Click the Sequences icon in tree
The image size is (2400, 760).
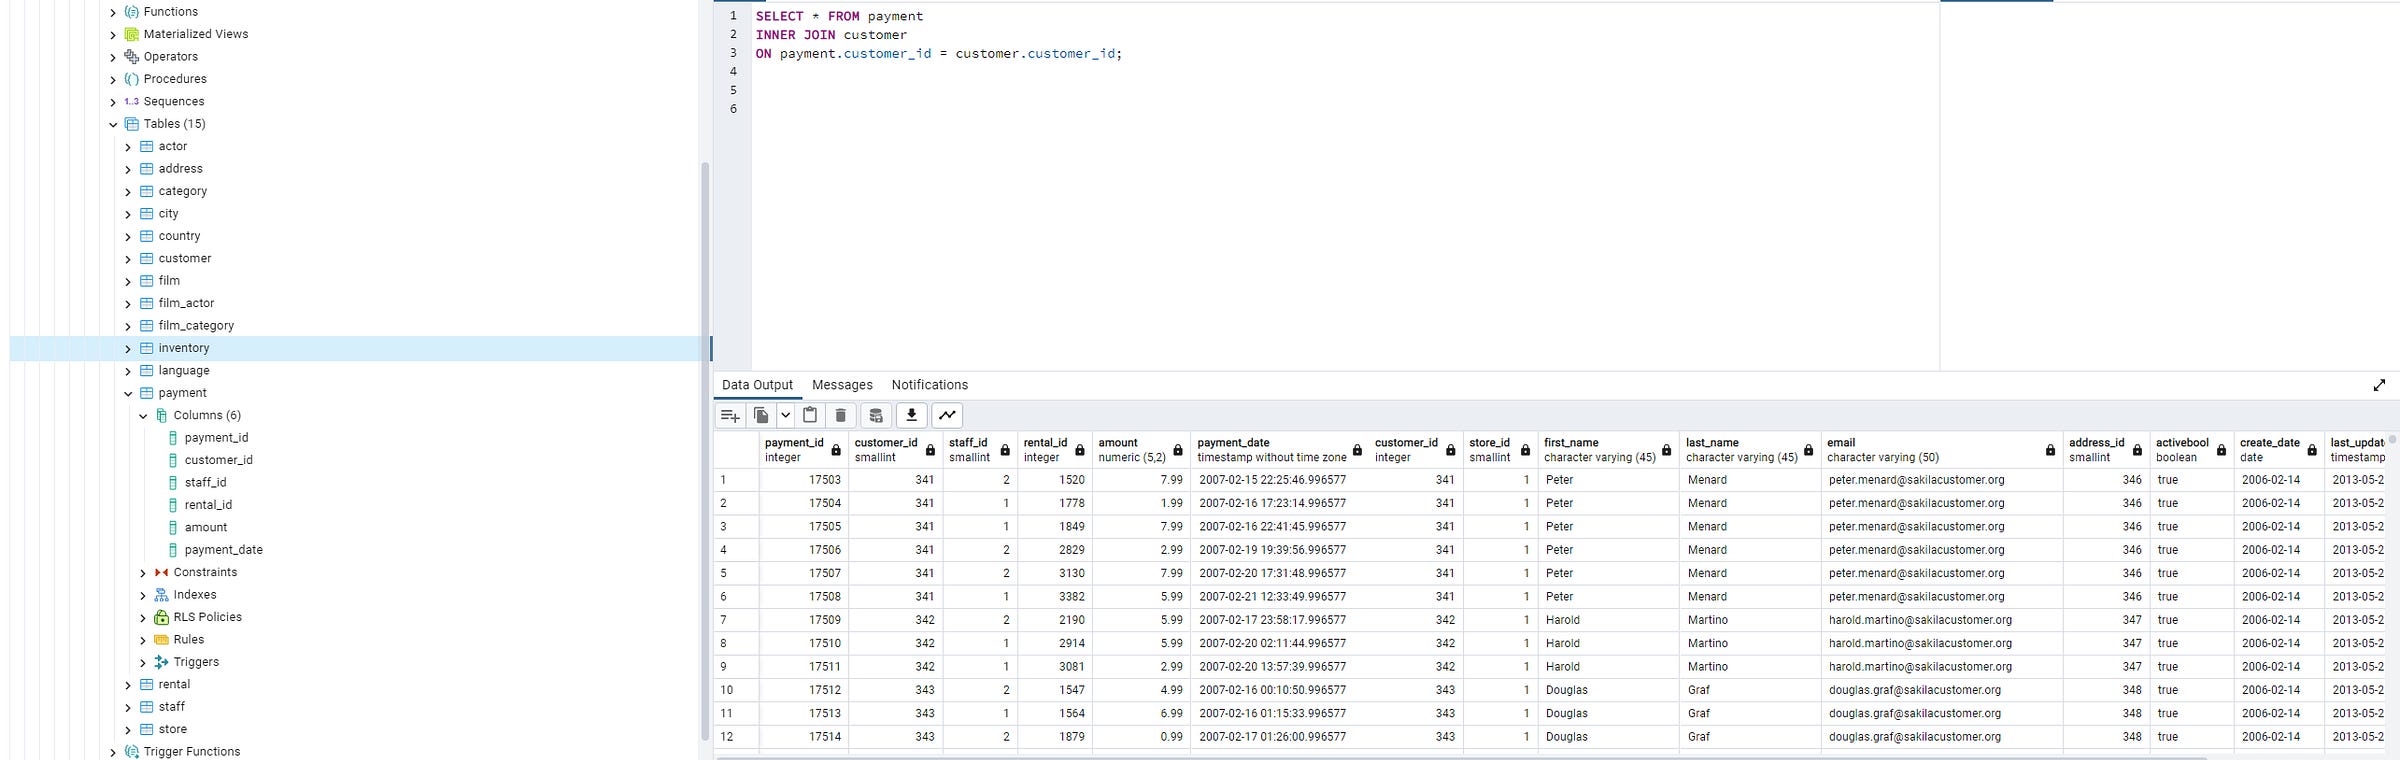(x=131, y=102)
